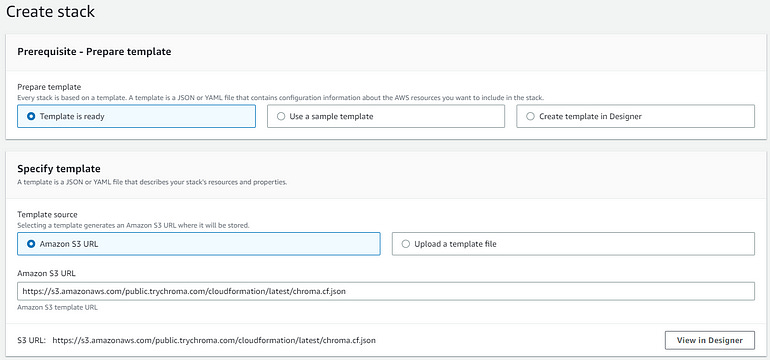Focus the Amazon S3 URL input field
Image resolution: width=770 pixels, height=360 pixels.
[x=385, y=291]
